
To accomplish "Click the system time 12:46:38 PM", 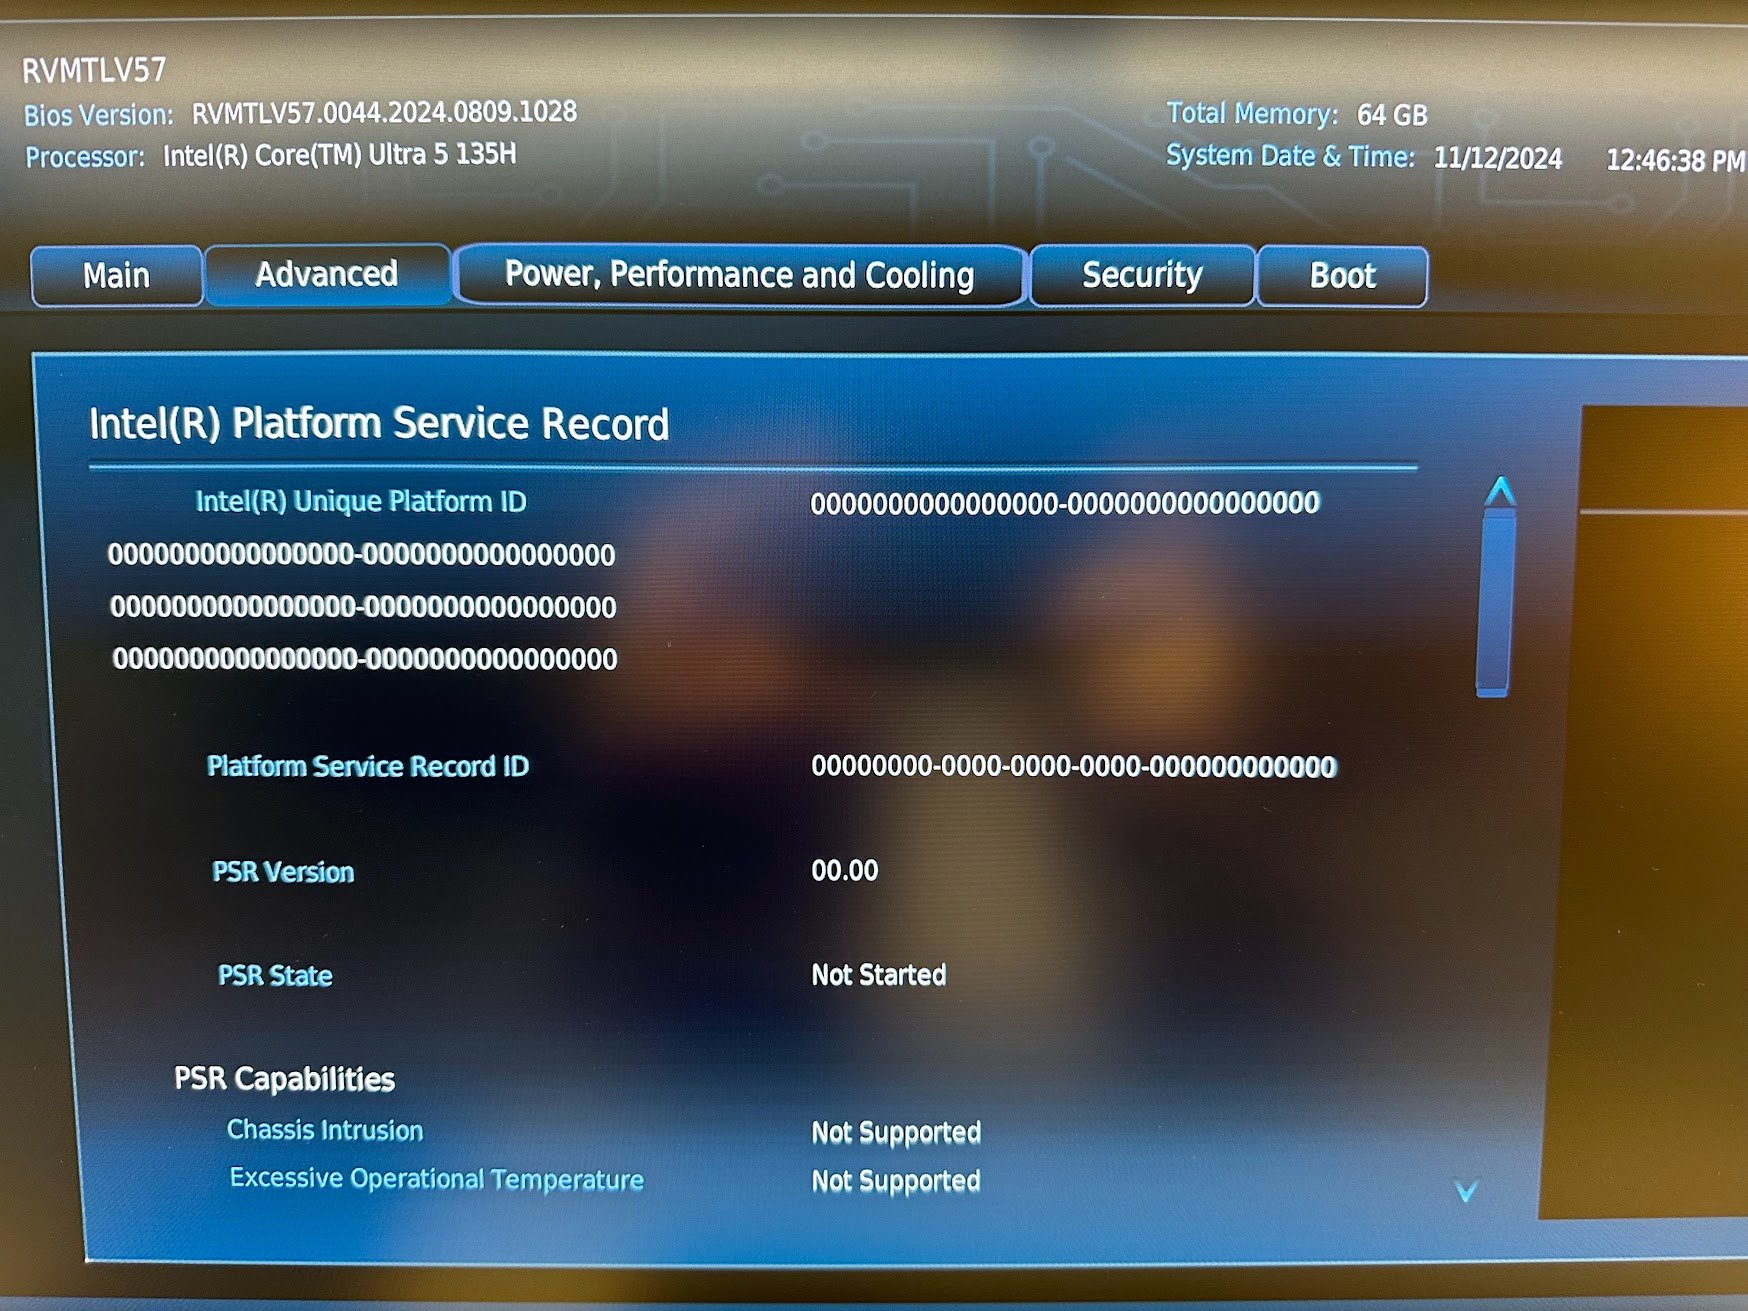I will (x=1676, y=160).
